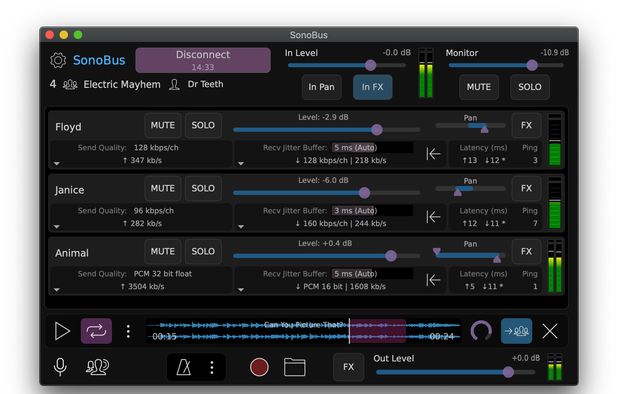Open FX for Janice

tap(526, 188)
